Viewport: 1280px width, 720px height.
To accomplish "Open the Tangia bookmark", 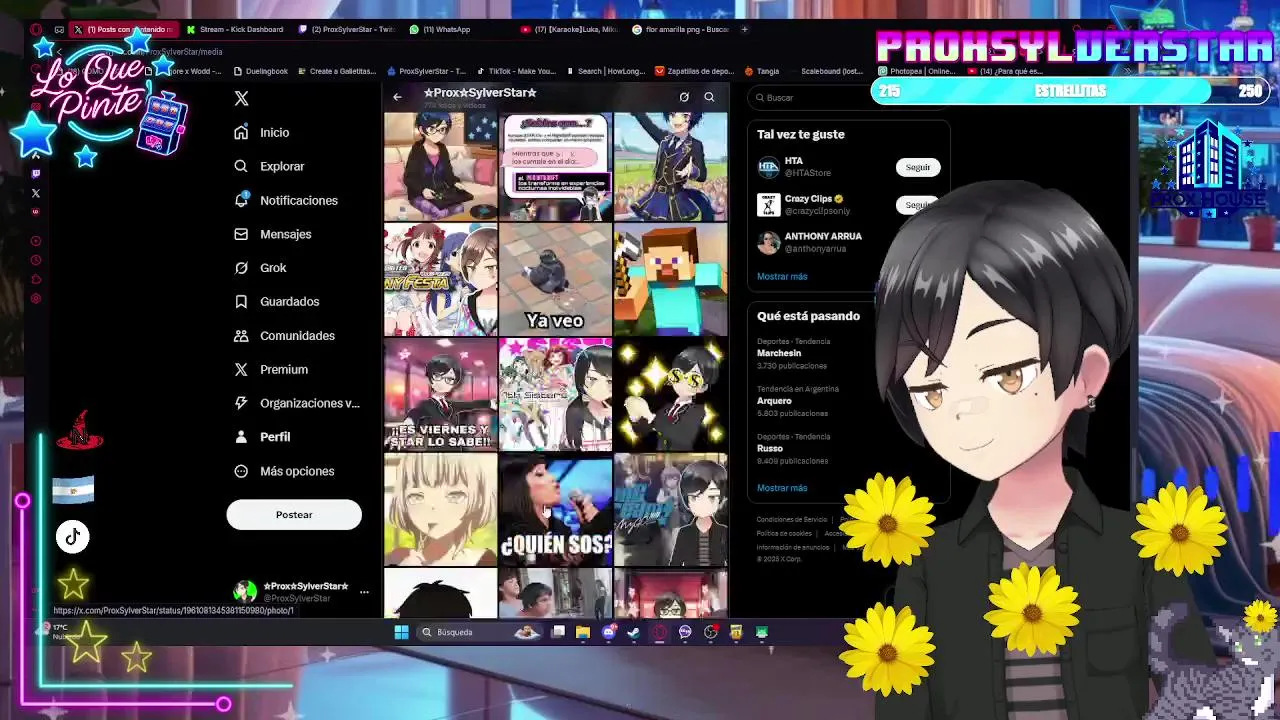I will pyautogui.click(x=762, y=71).
